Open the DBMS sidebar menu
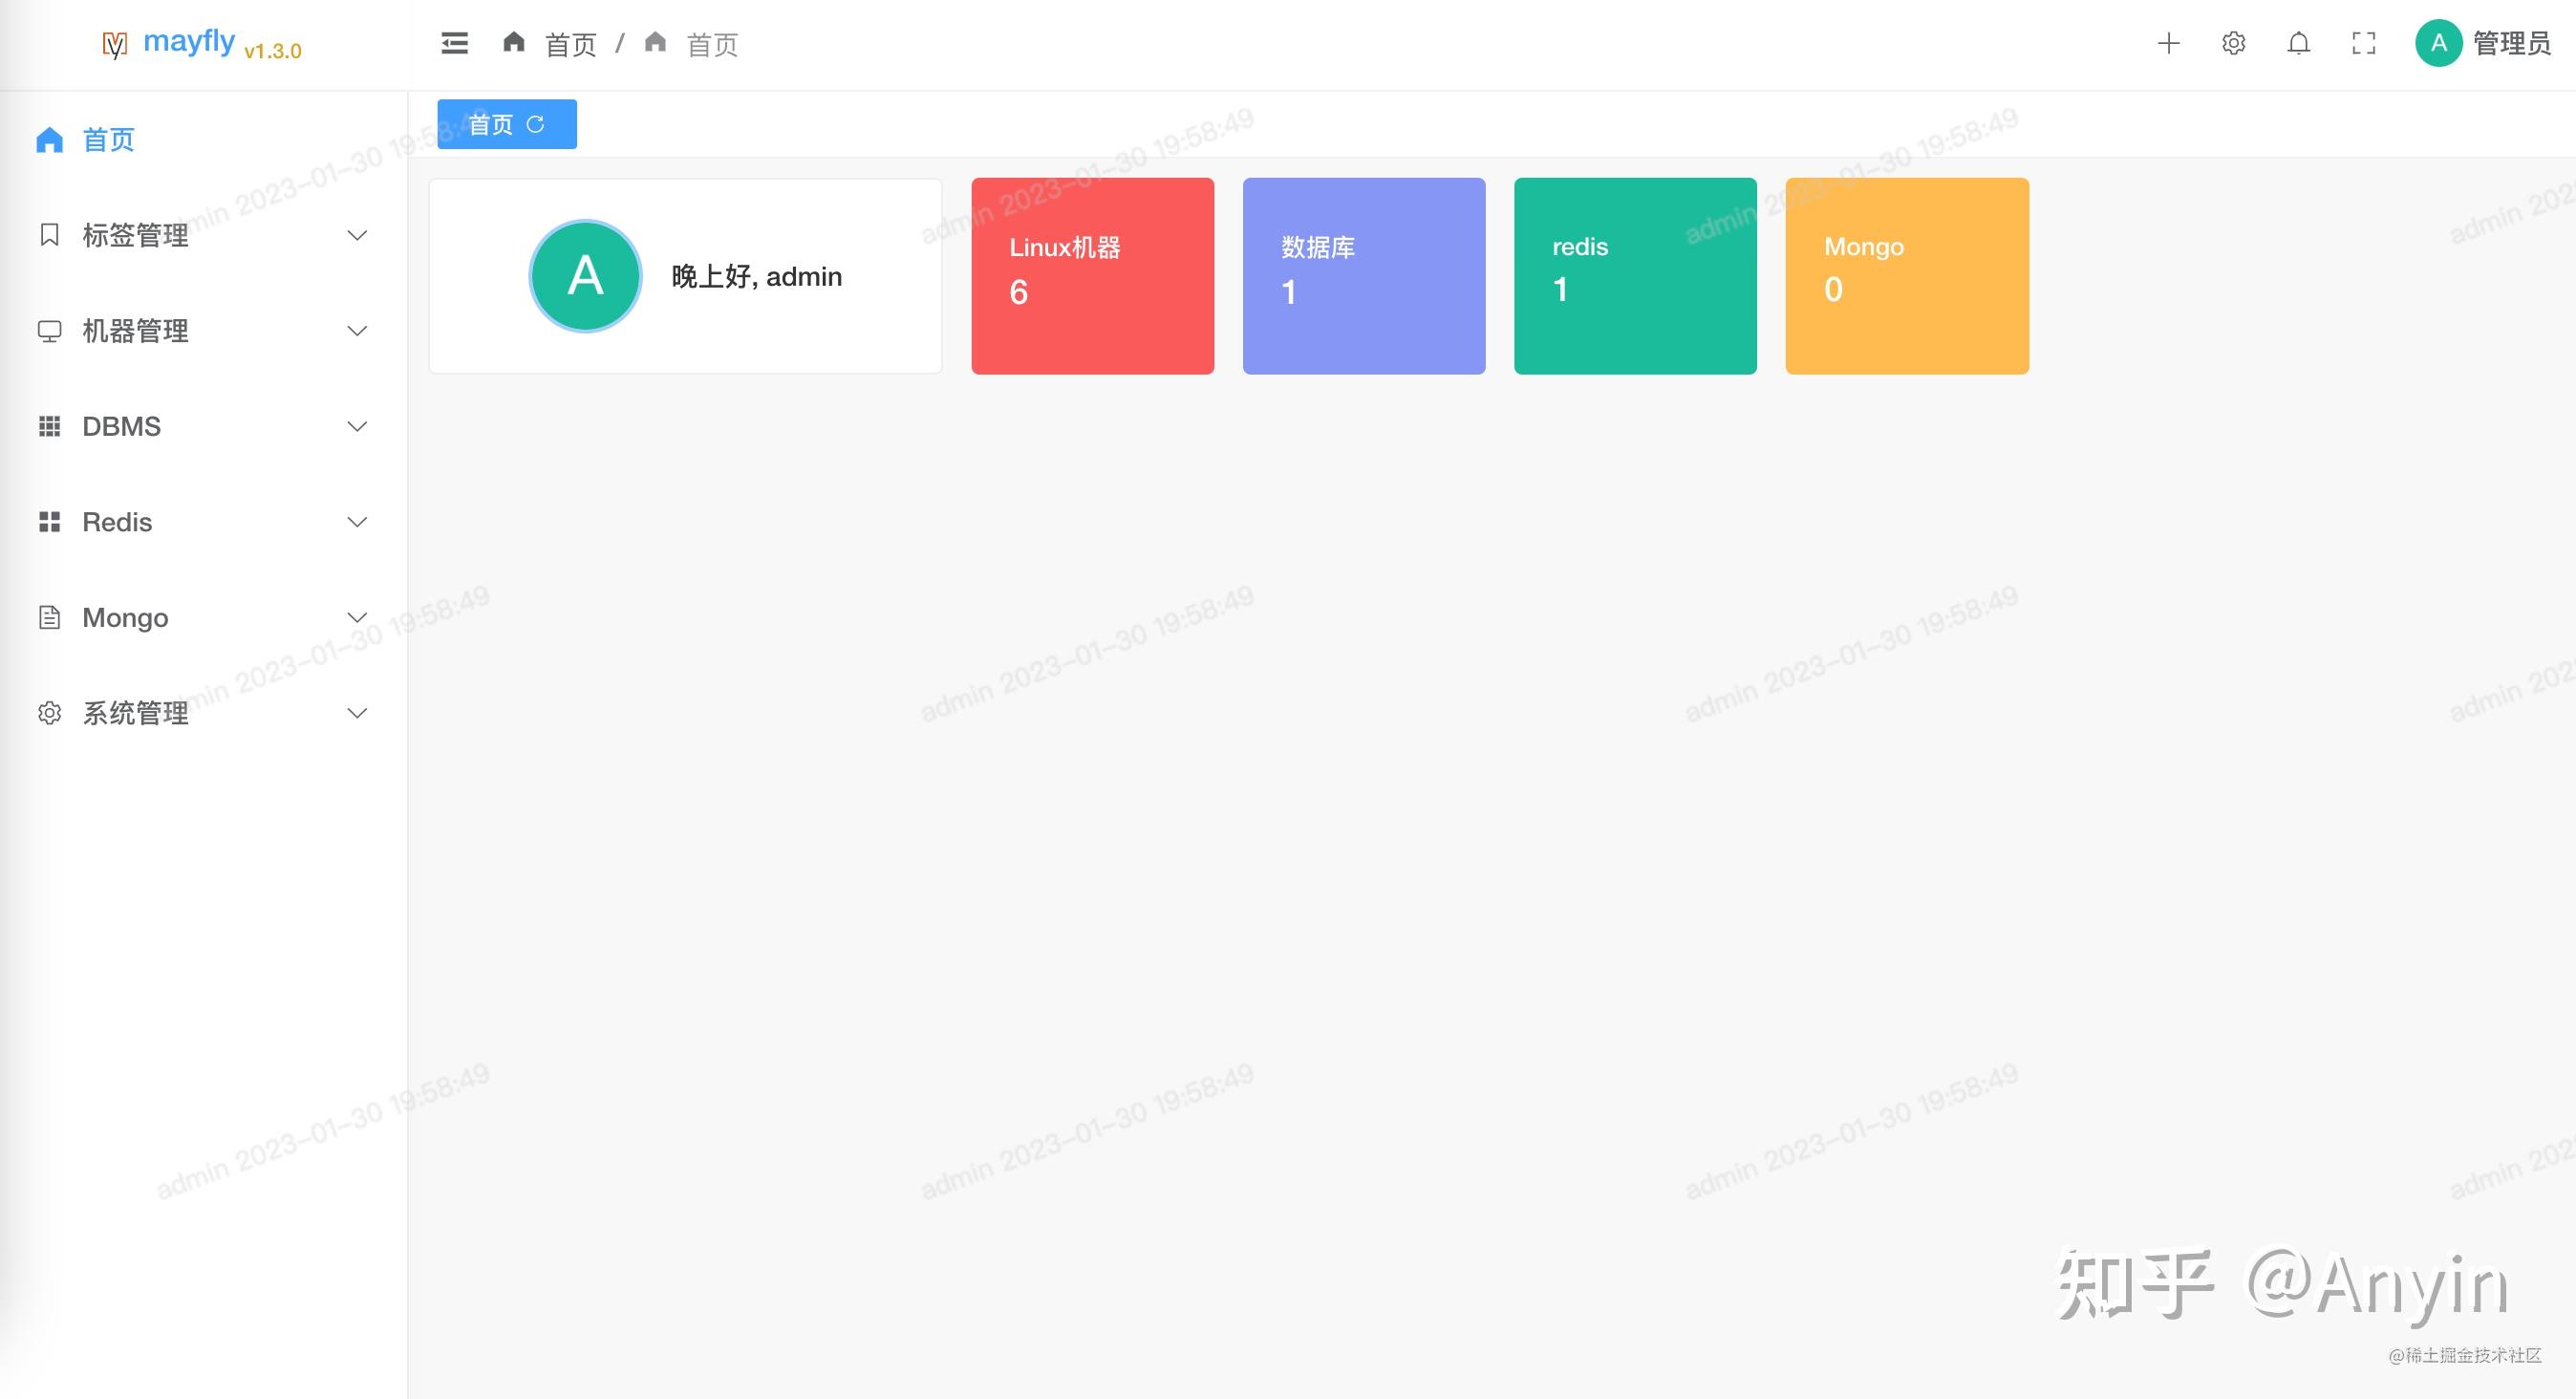The width and height of the screenshot is (2576, 1399). click(204, 426)
